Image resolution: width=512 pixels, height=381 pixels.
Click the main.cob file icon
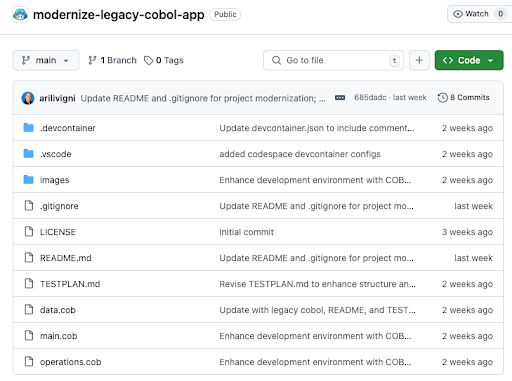click(29, 336)
